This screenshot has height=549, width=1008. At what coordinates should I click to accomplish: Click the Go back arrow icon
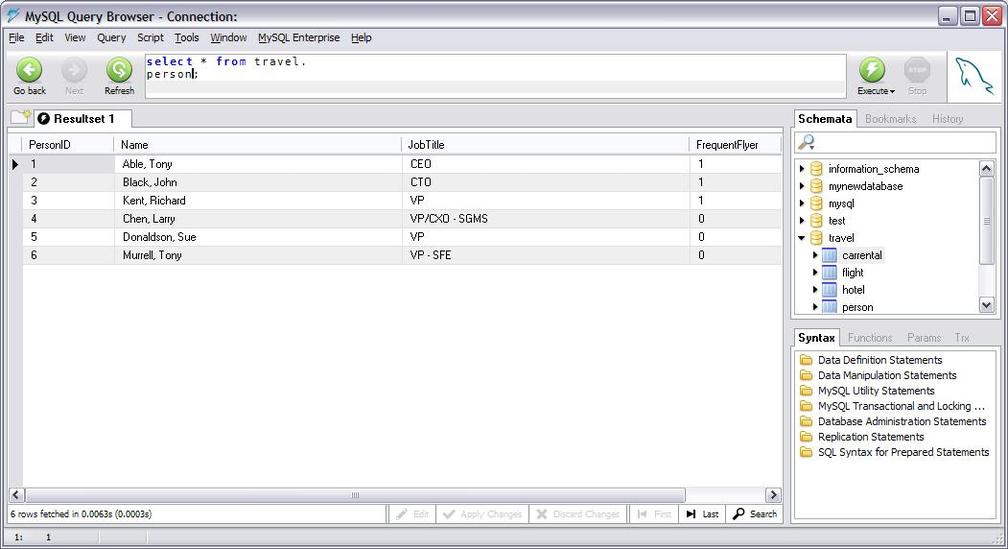pos(29,70)
